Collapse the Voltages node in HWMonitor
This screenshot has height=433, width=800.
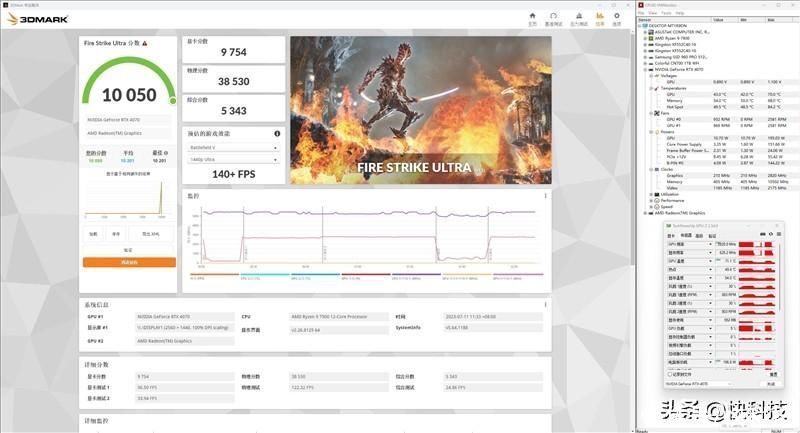coord(651,75)
